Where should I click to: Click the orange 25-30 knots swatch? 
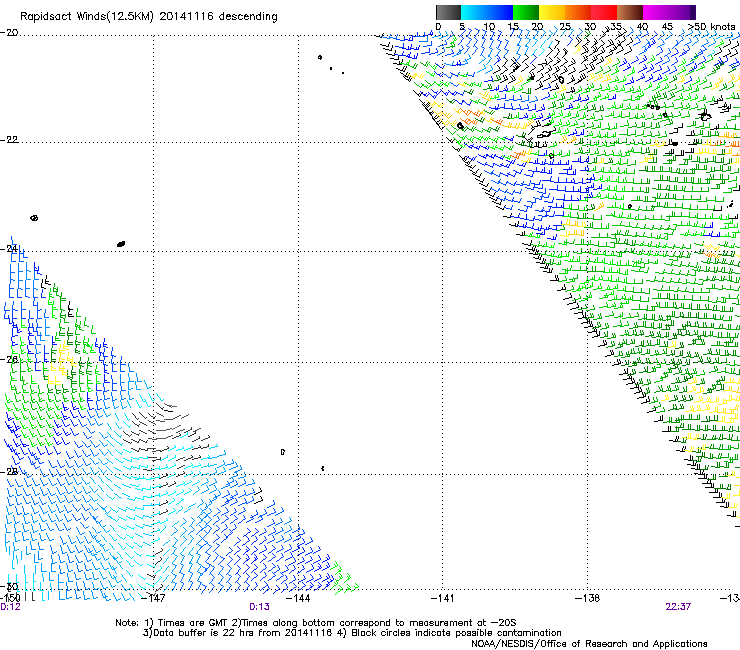click(578, 12)
